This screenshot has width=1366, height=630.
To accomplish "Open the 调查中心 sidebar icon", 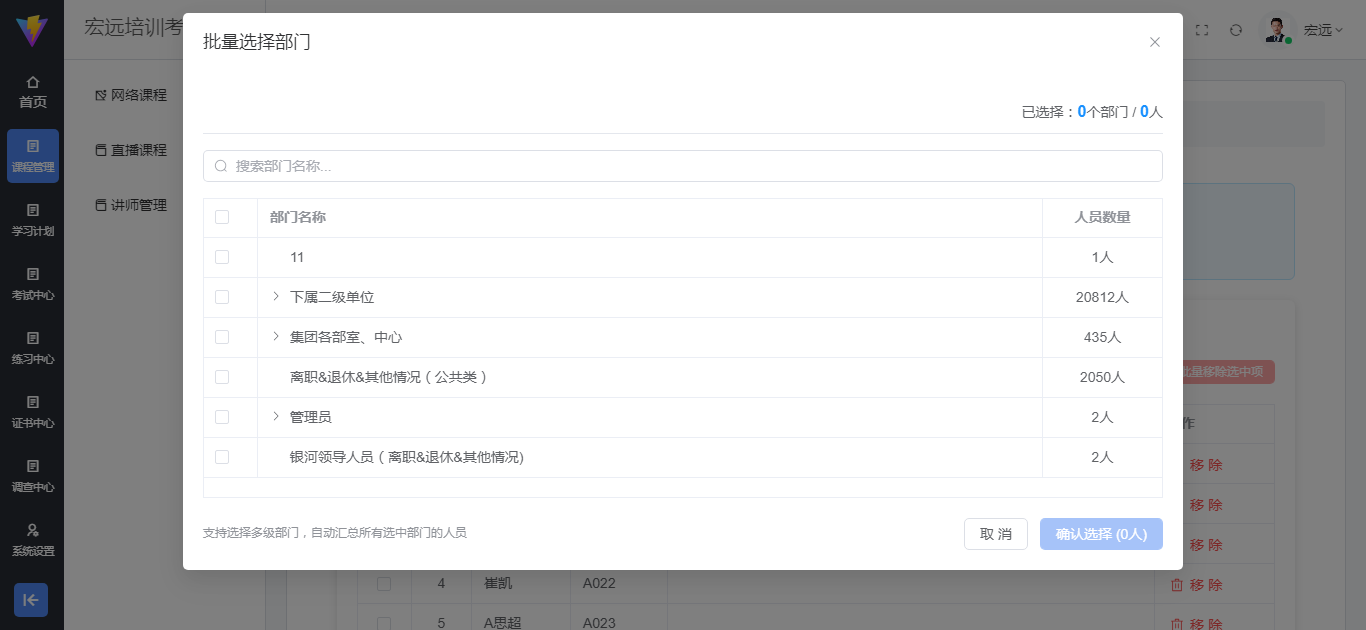I will point(32,475).
